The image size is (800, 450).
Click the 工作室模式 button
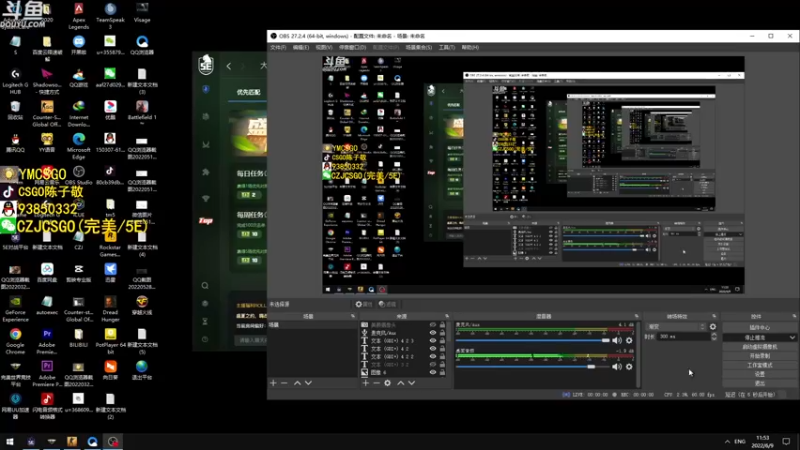tap(760, 365)
